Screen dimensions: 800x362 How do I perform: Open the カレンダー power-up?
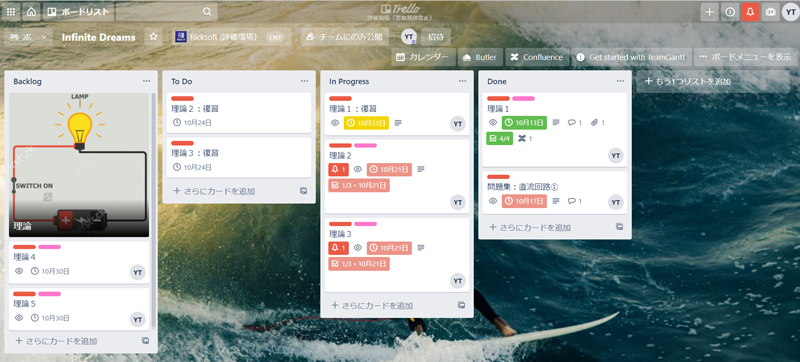423,57
